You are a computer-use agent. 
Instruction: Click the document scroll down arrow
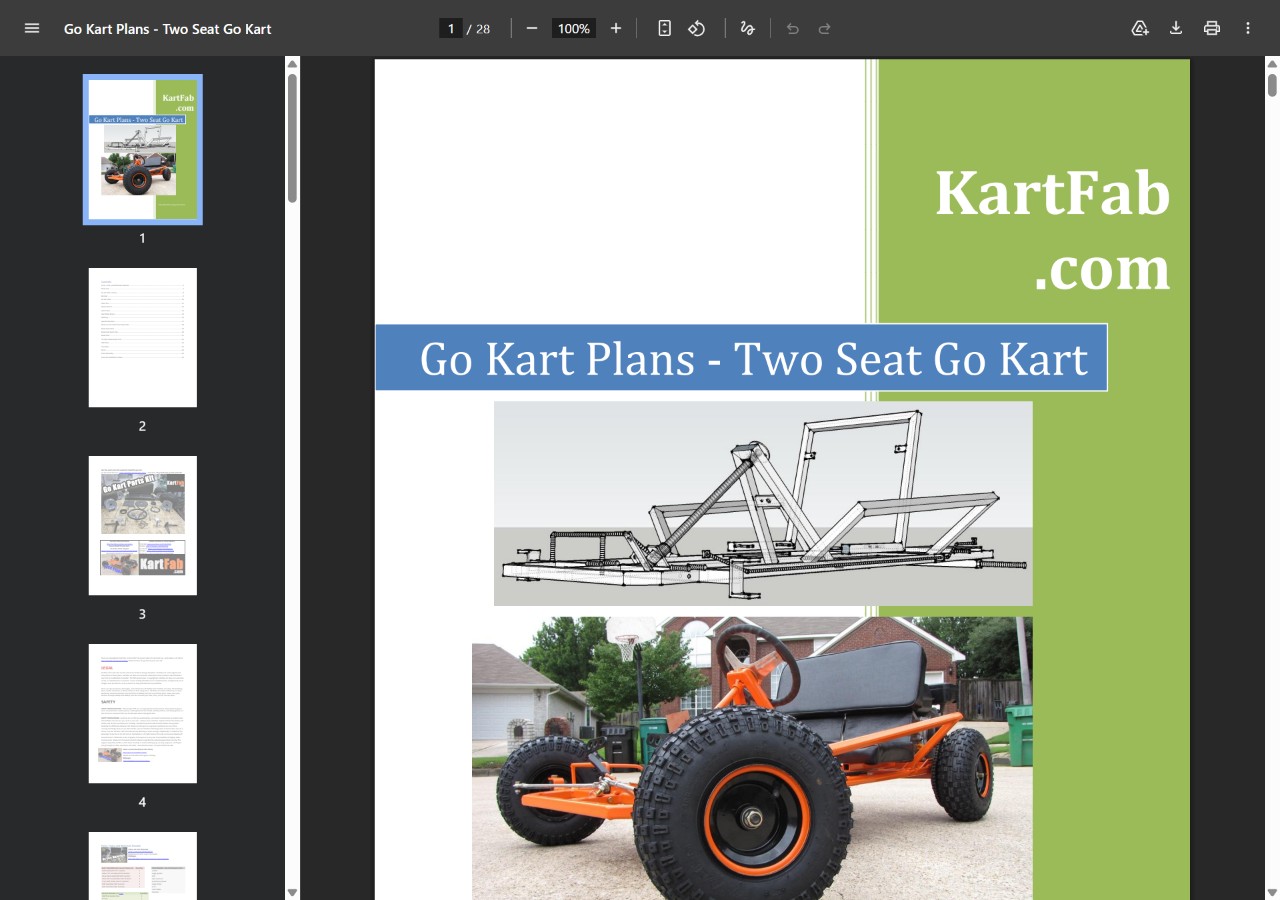coord(1272,892)
